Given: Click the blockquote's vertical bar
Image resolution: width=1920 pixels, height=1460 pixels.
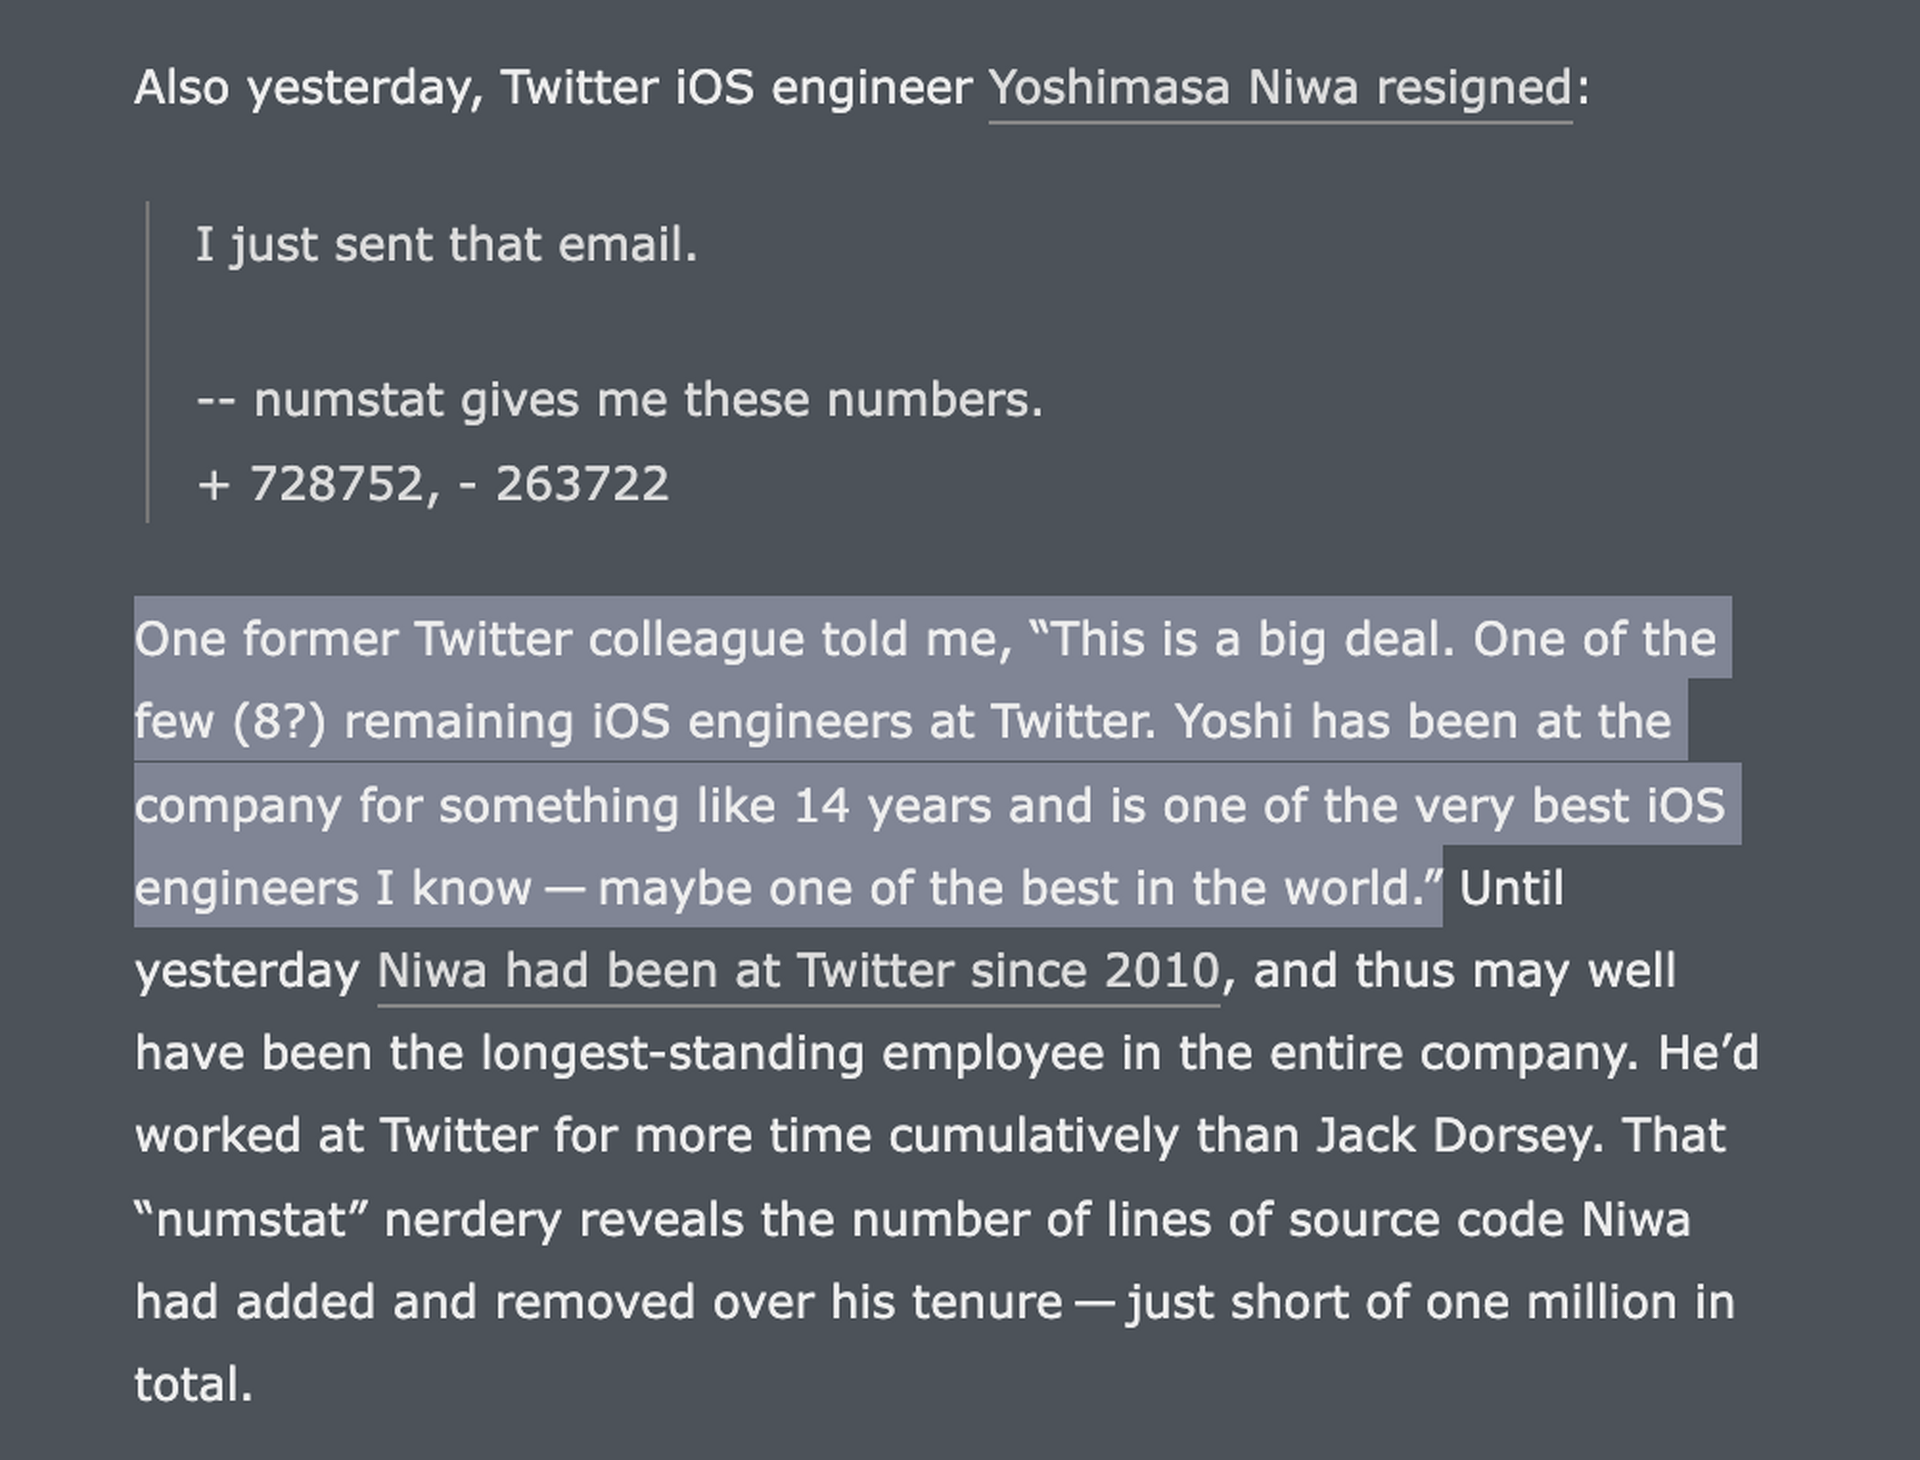Looking at the screenshot, I should [x=148, y=362].
